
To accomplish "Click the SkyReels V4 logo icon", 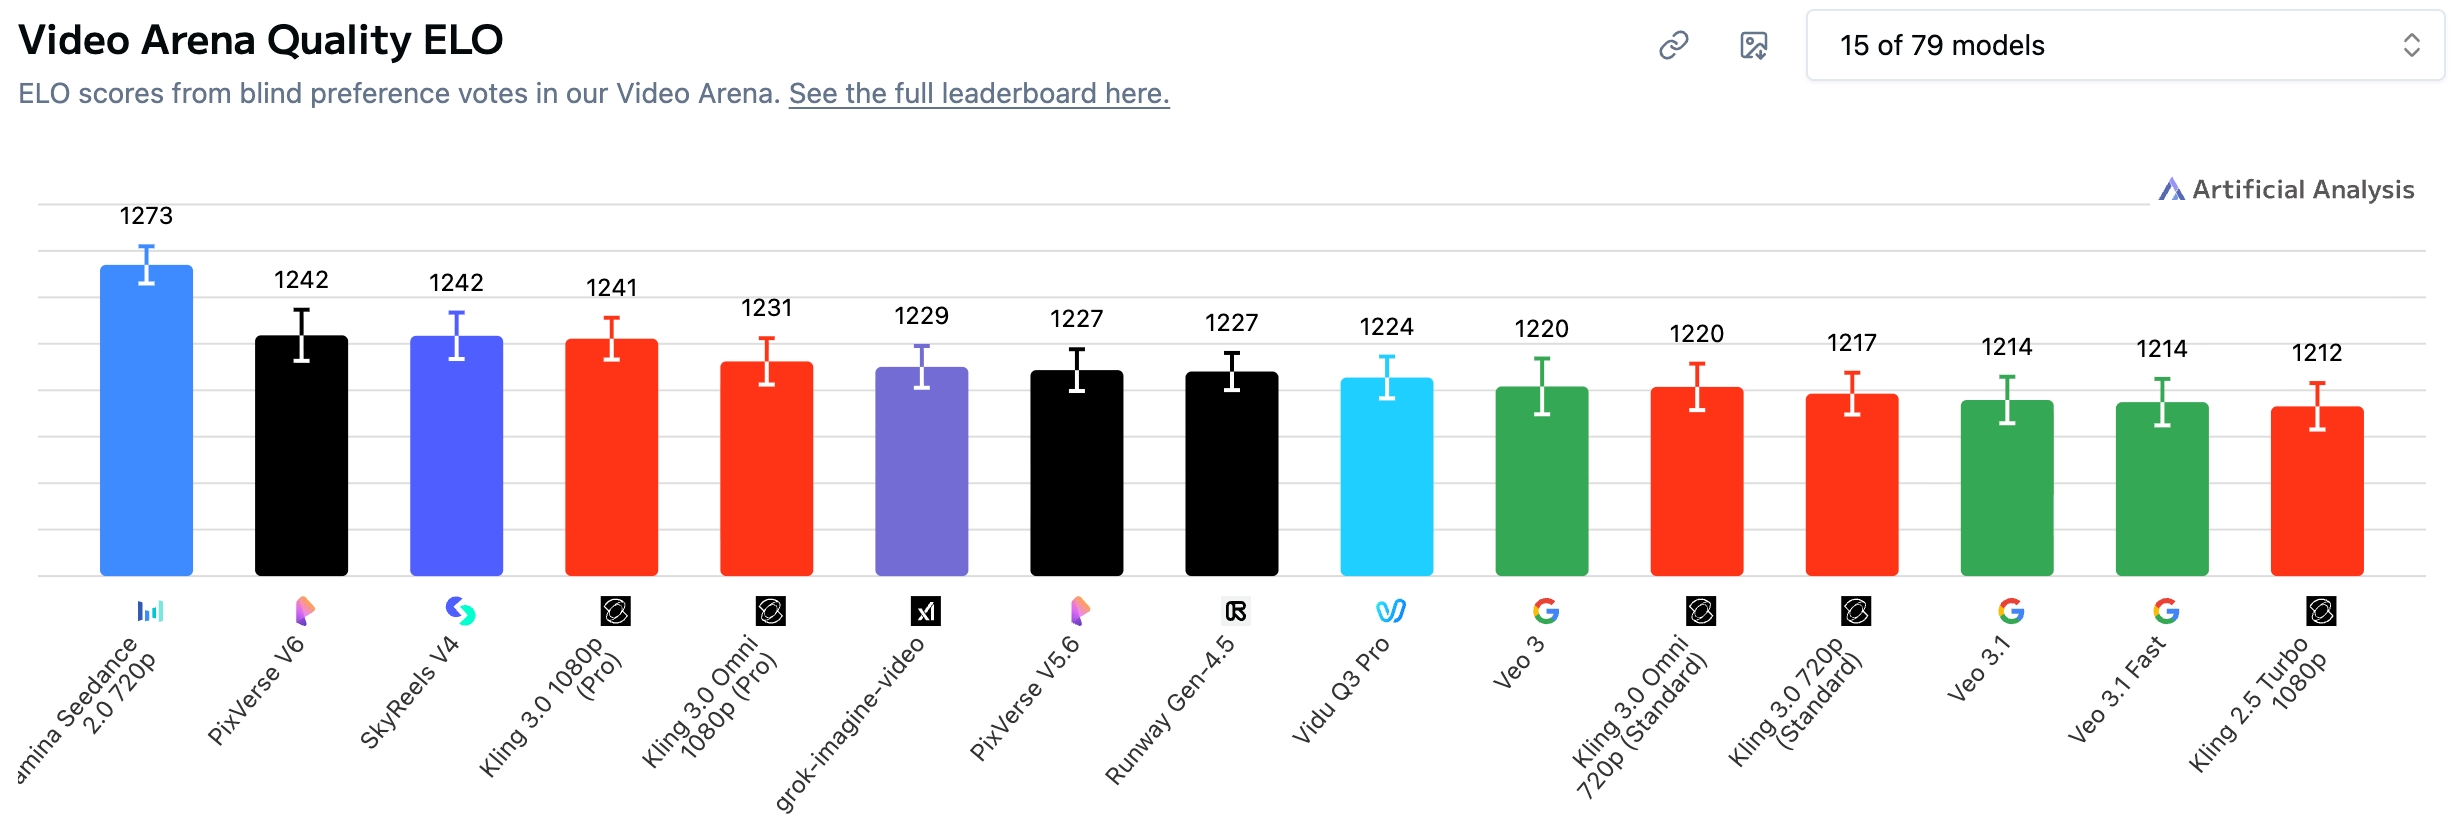I will (460, 610).
